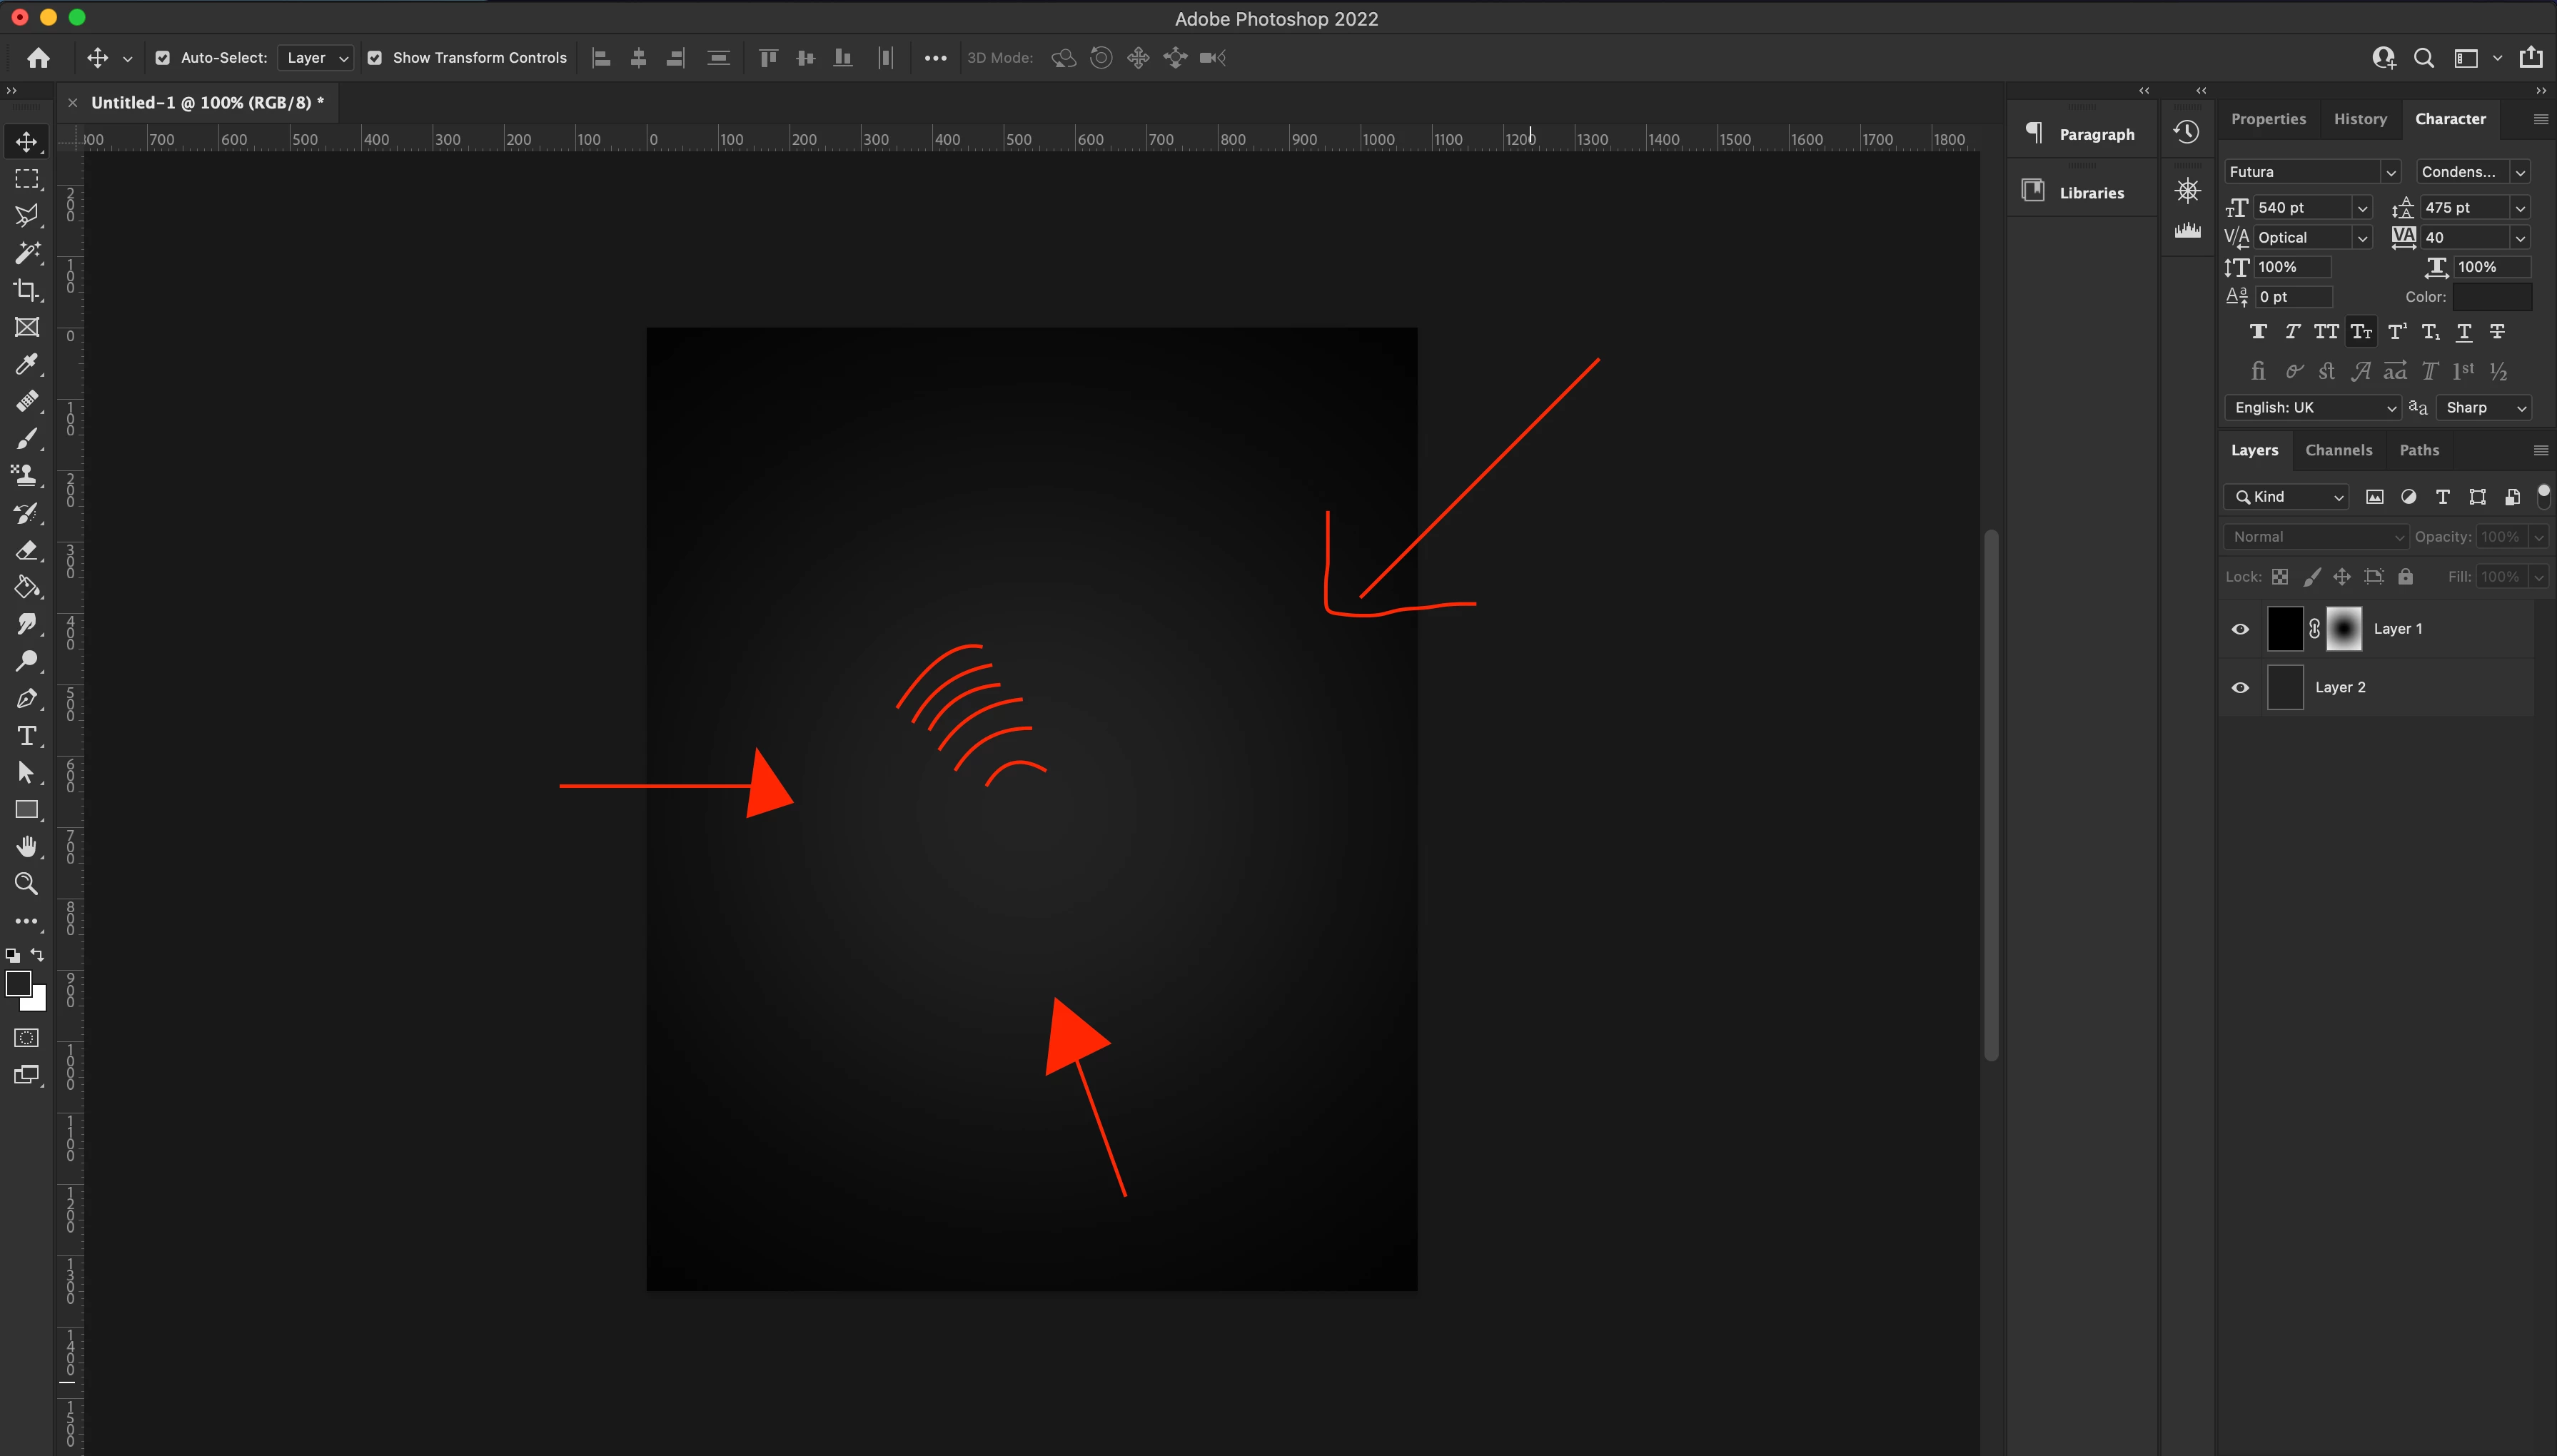Switch to the Channels tab

click(x=2338, y=450)
